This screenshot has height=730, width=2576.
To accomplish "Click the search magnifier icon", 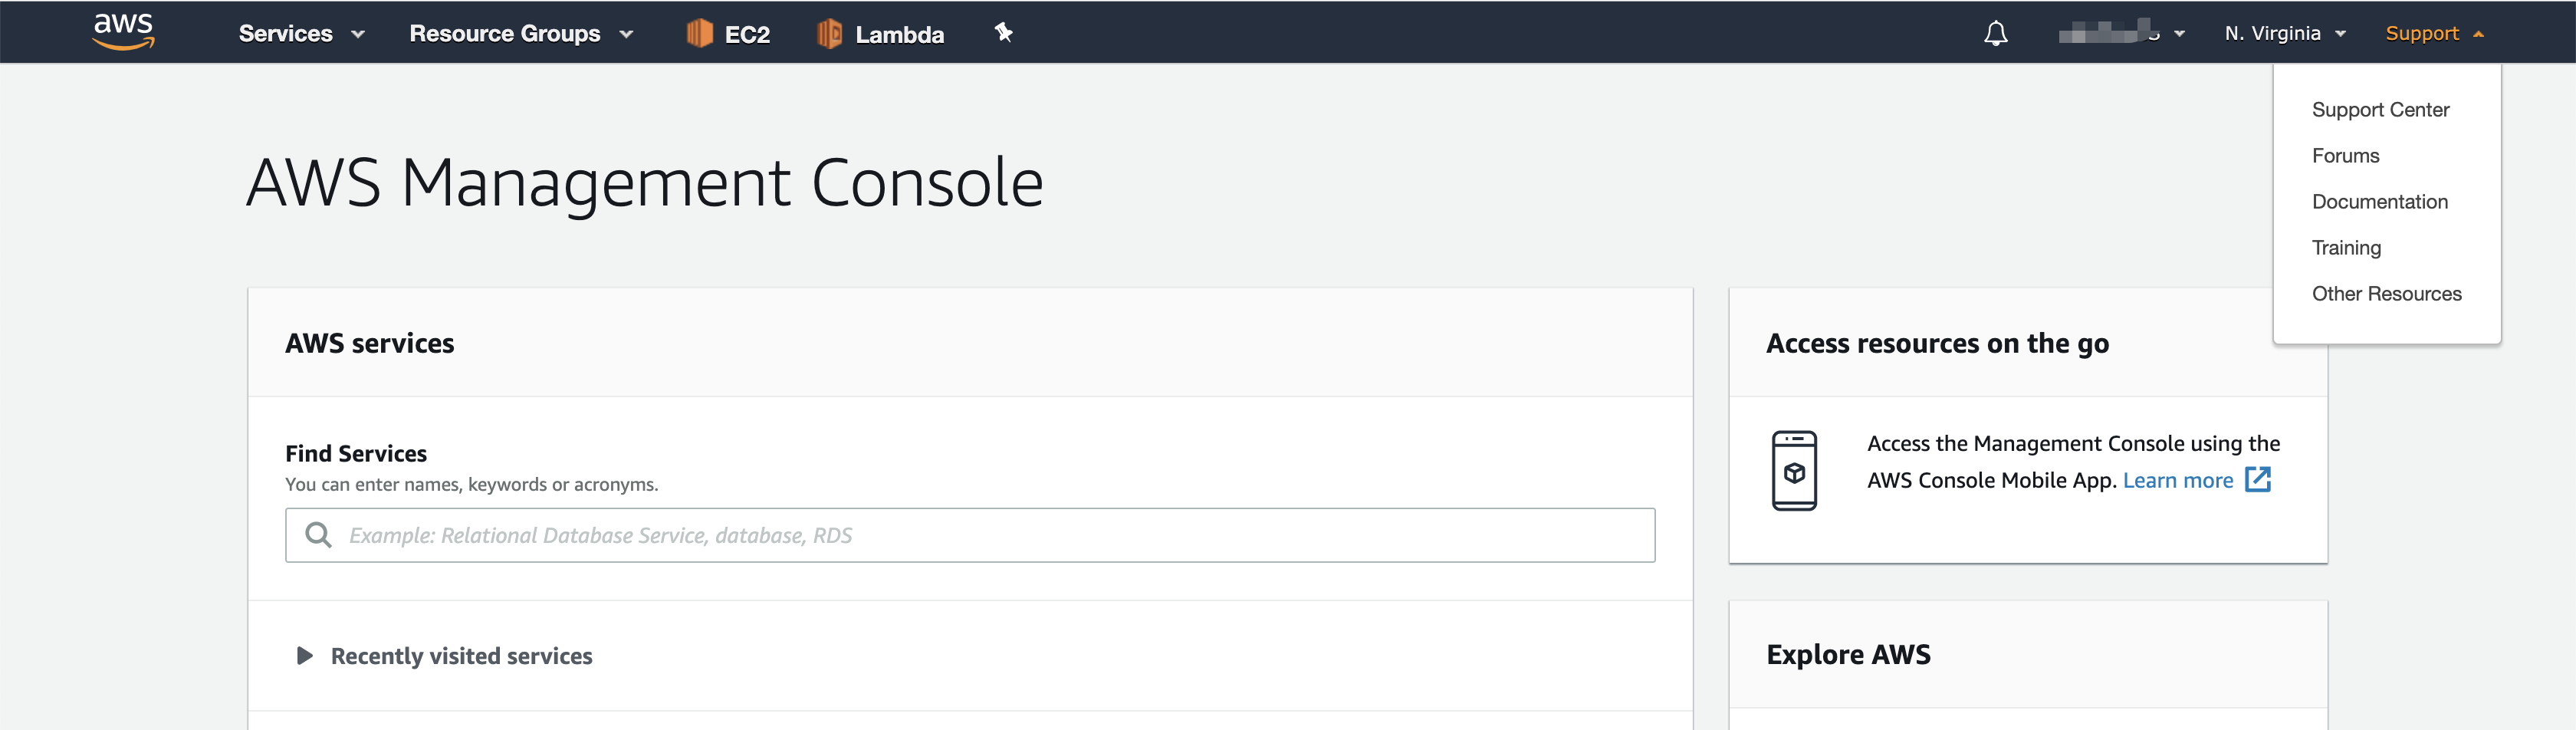I will pyautogui.click(x=318, y=535).
